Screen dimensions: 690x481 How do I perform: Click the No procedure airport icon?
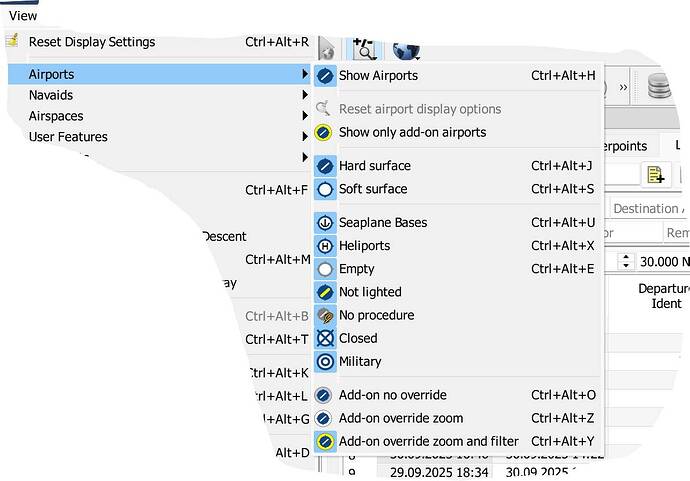pyautogui.click(x=324, y=315)
